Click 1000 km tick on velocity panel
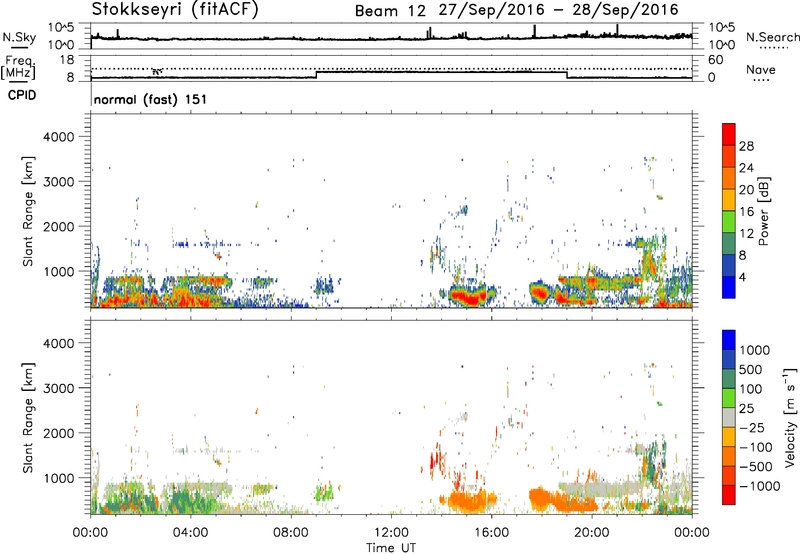 (x=58, y=478)
